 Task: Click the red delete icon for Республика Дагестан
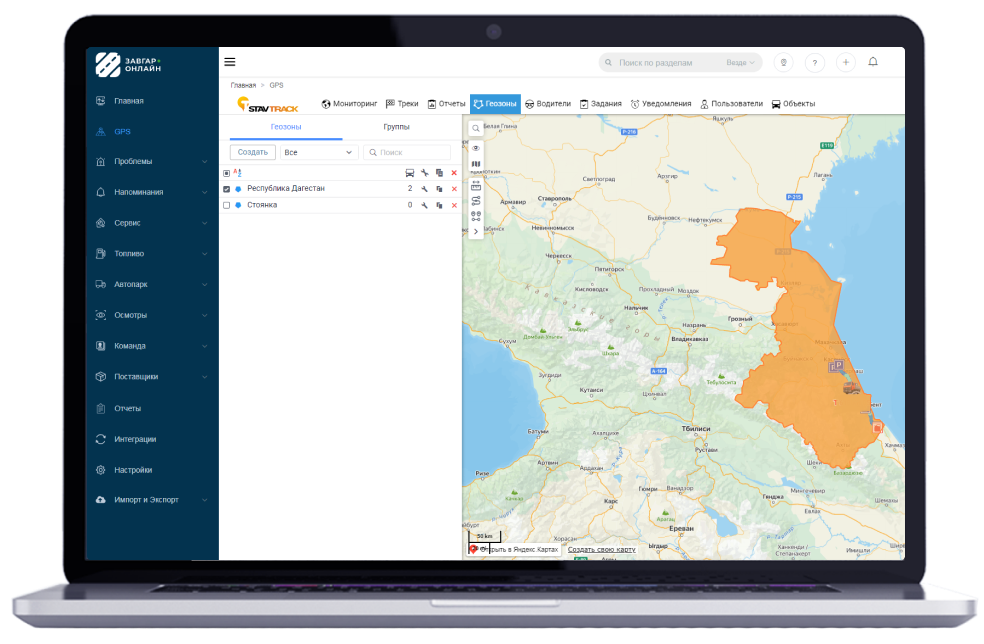452,188
